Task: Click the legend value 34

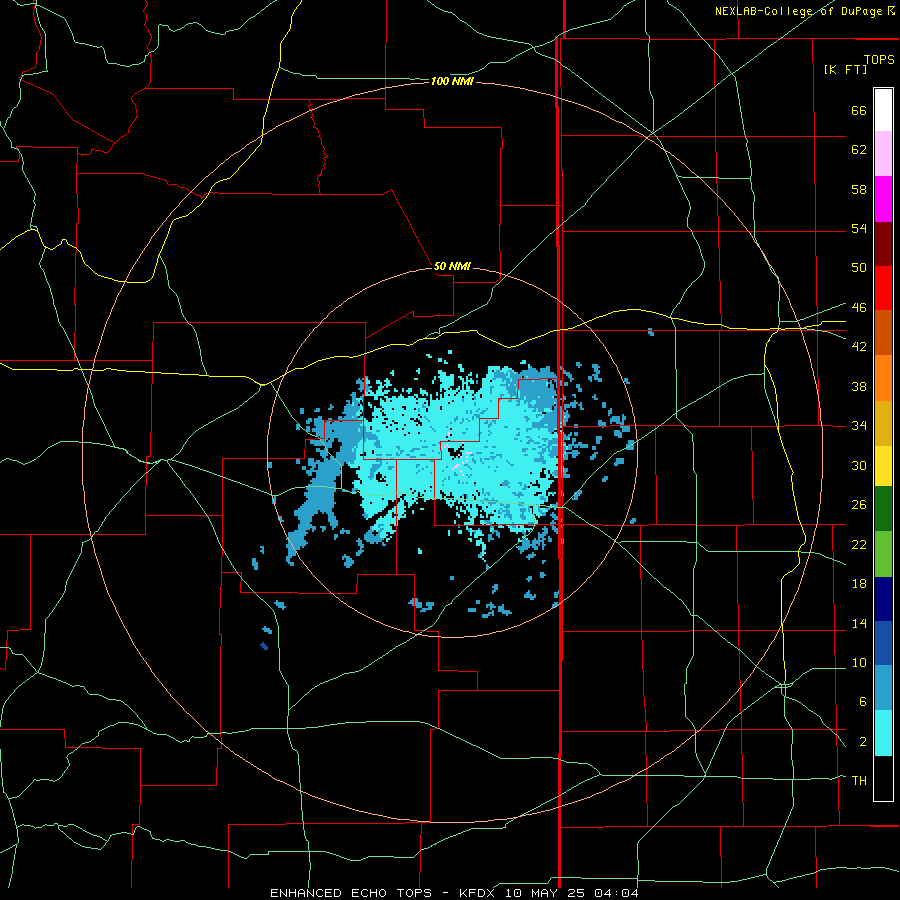Action: click(859, 425)
